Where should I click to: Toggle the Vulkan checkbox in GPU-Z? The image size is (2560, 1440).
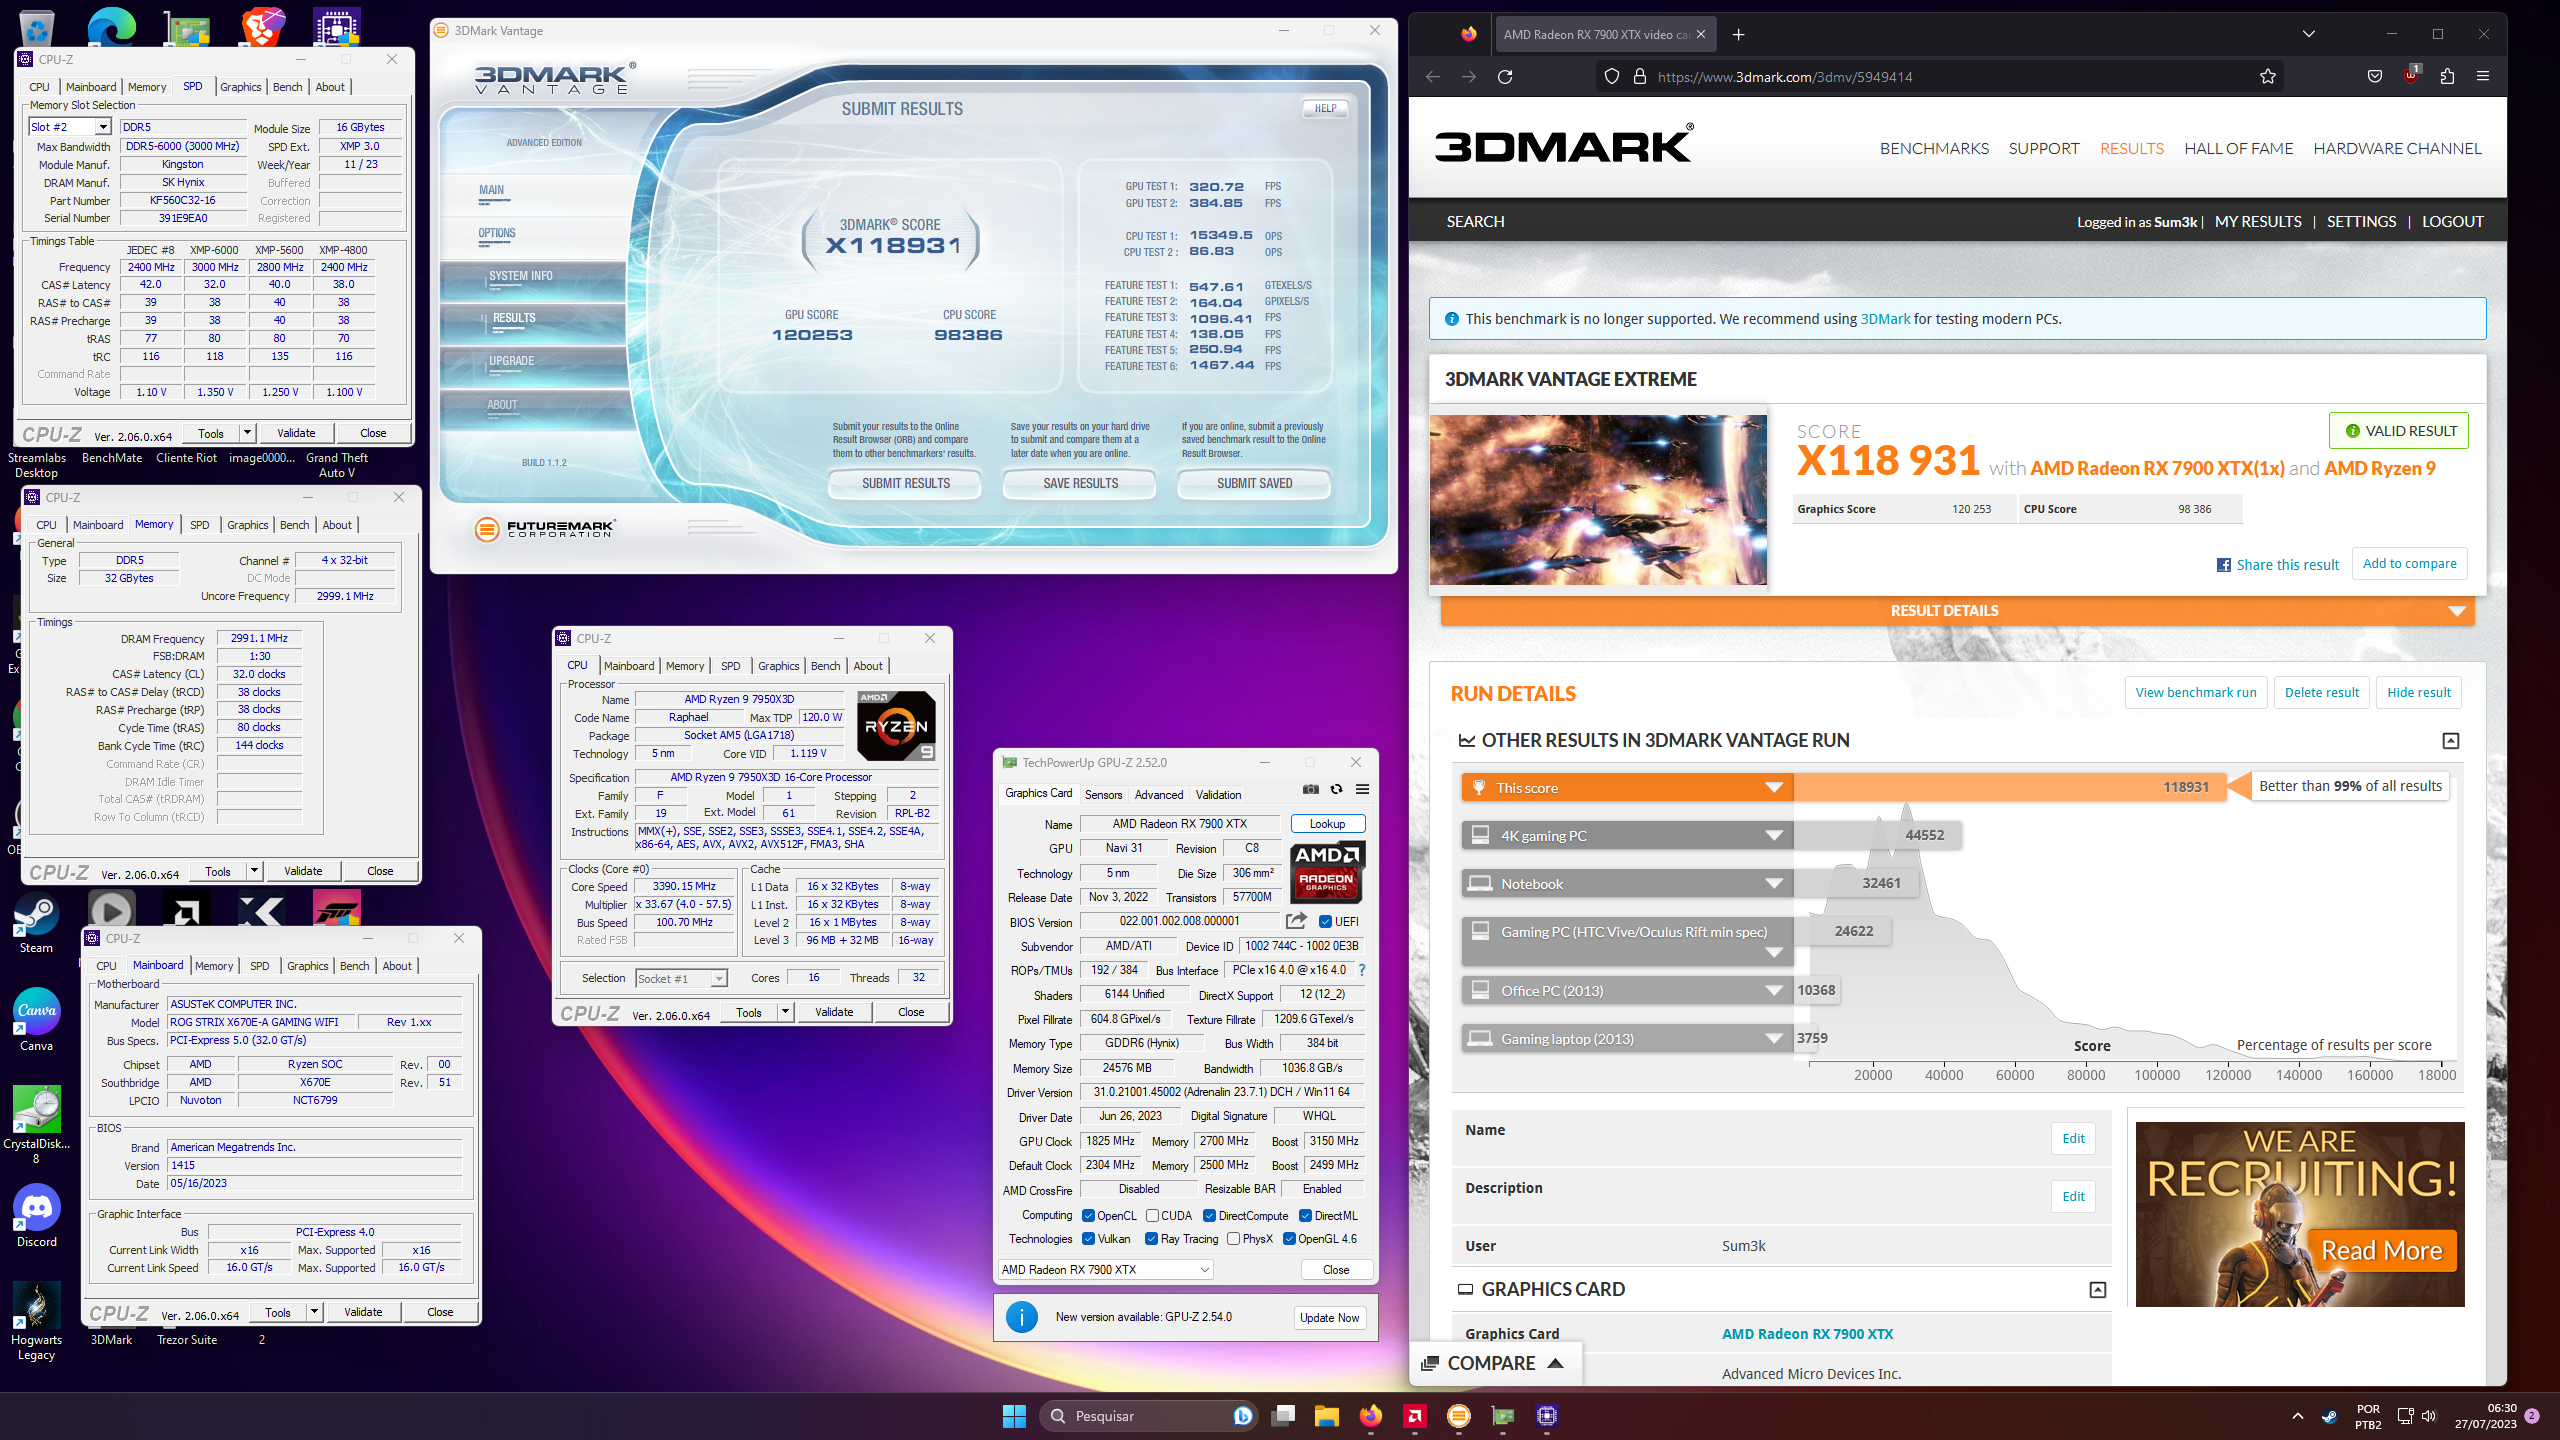pos(1088,1239)
